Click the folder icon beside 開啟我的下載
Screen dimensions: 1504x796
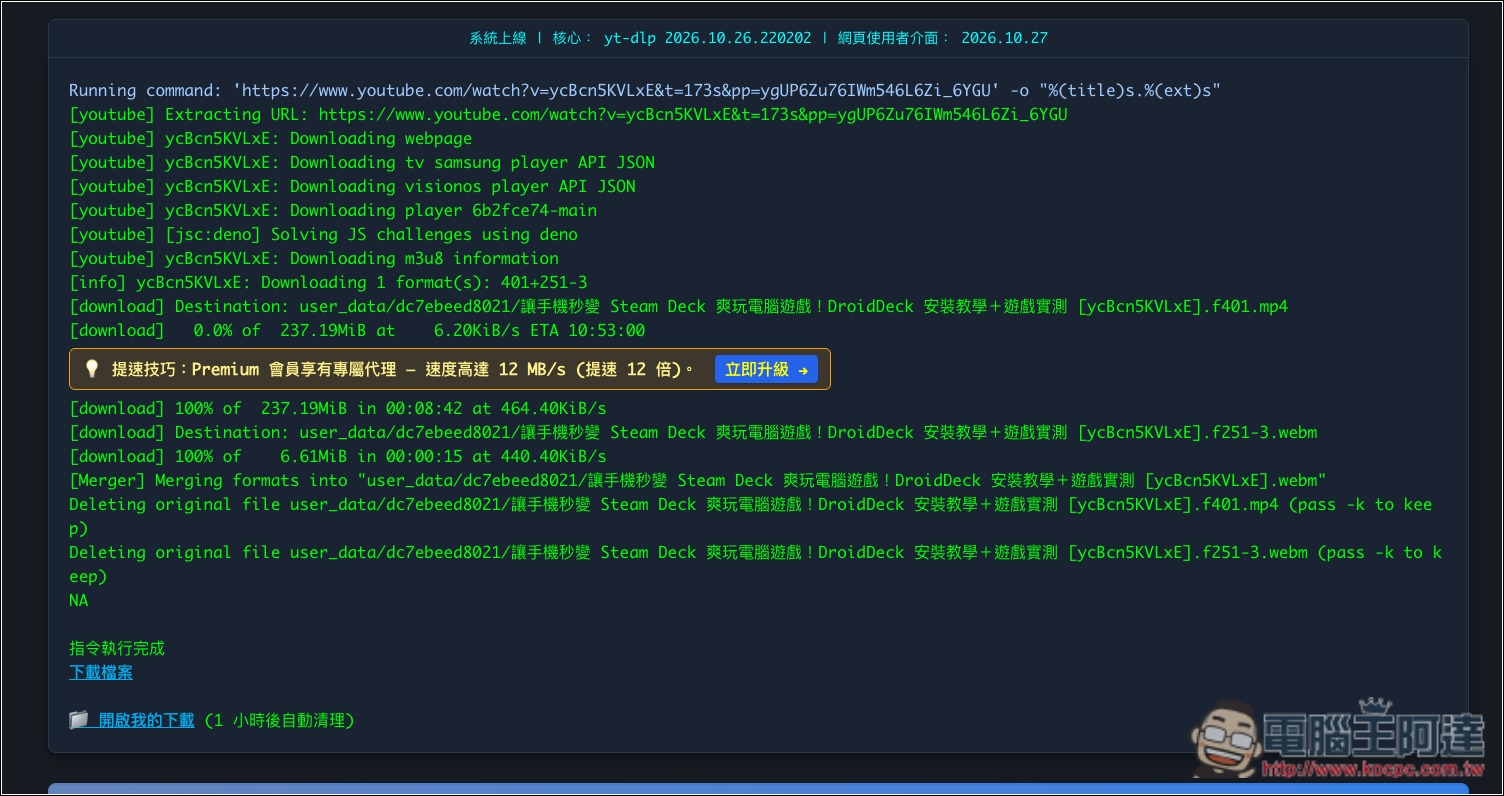tap(79, 720)
